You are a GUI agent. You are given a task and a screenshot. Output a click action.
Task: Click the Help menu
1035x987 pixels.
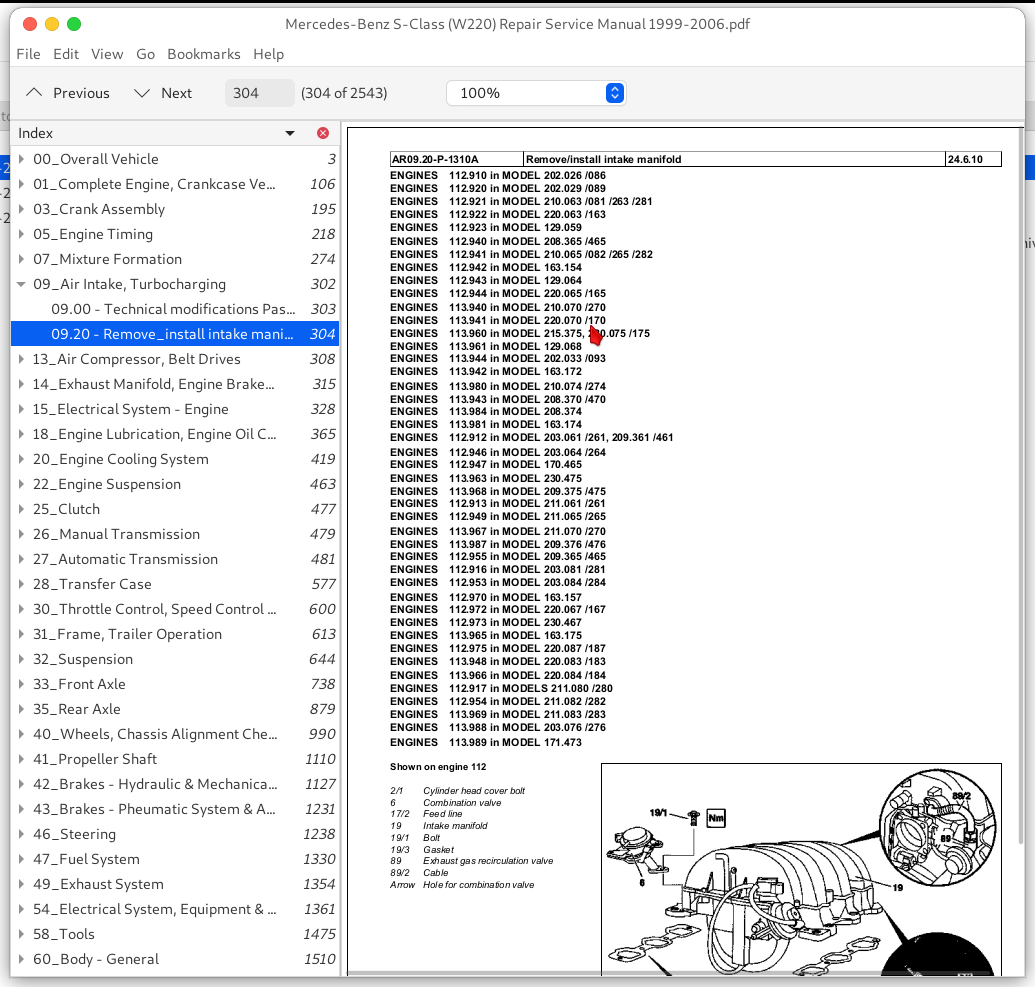268,54
